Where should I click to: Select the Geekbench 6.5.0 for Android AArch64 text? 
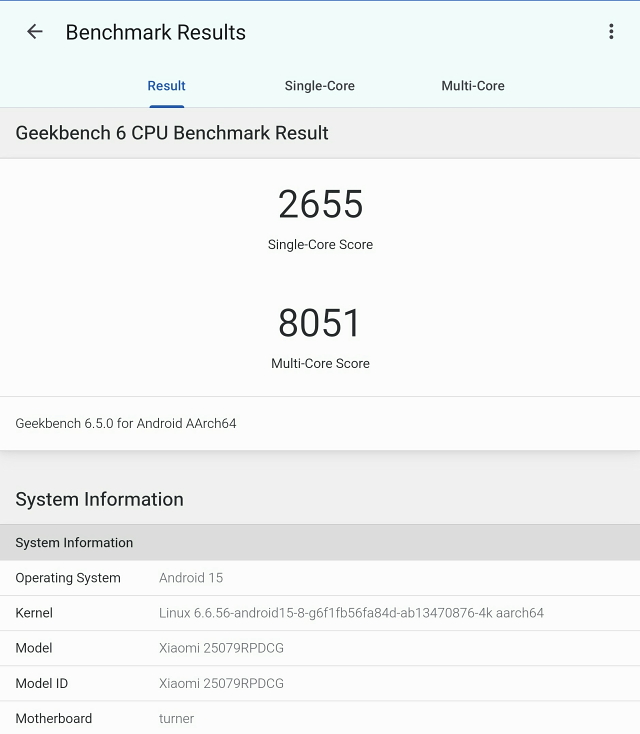[126, 424]
